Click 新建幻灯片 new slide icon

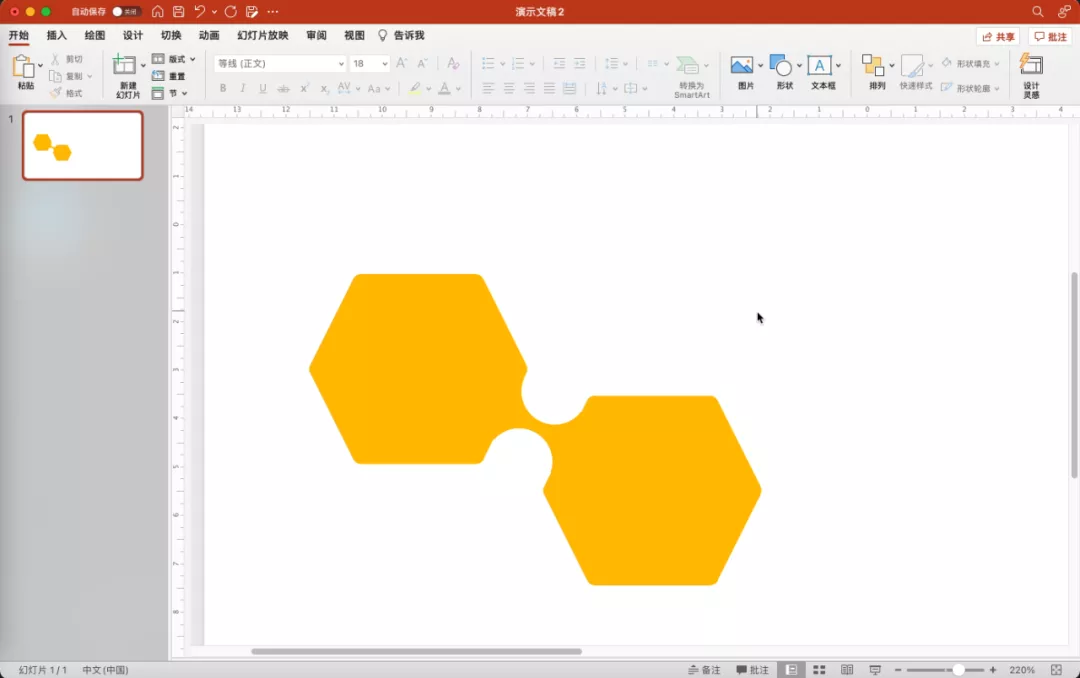pyautogui.click(x=125, y=65)
